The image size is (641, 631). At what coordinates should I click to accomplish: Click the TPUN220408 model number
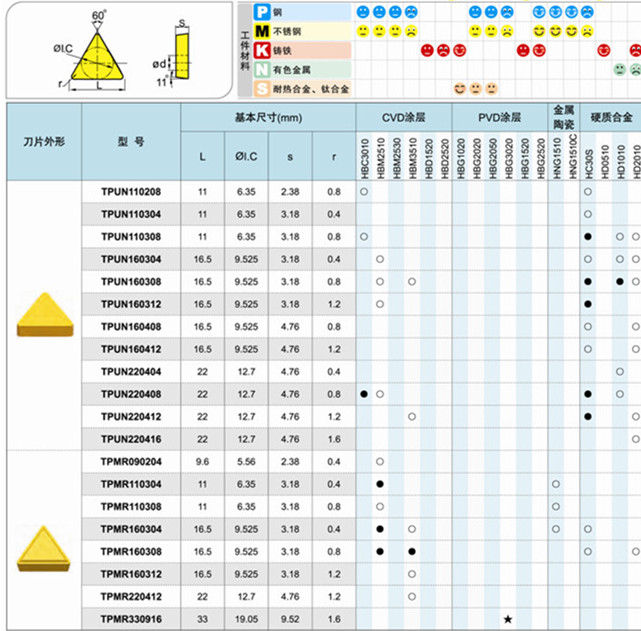tap(130, 393)
